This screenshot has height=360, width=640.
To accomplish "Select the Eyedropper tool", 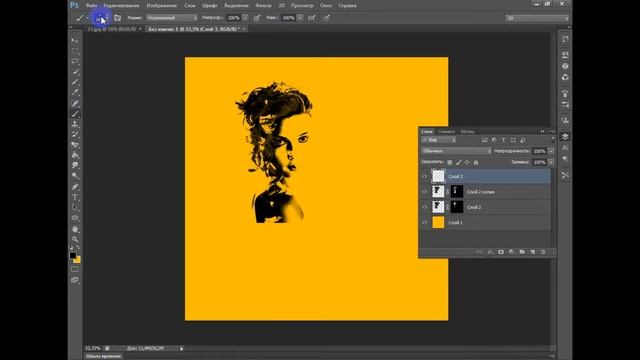I will pos(75,93).
